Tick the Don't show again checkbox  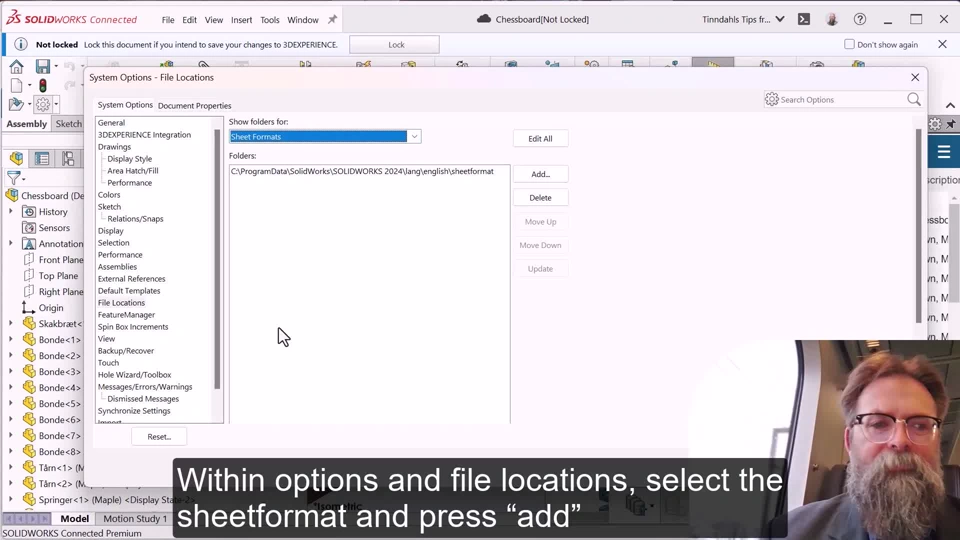tap(849, 44)
